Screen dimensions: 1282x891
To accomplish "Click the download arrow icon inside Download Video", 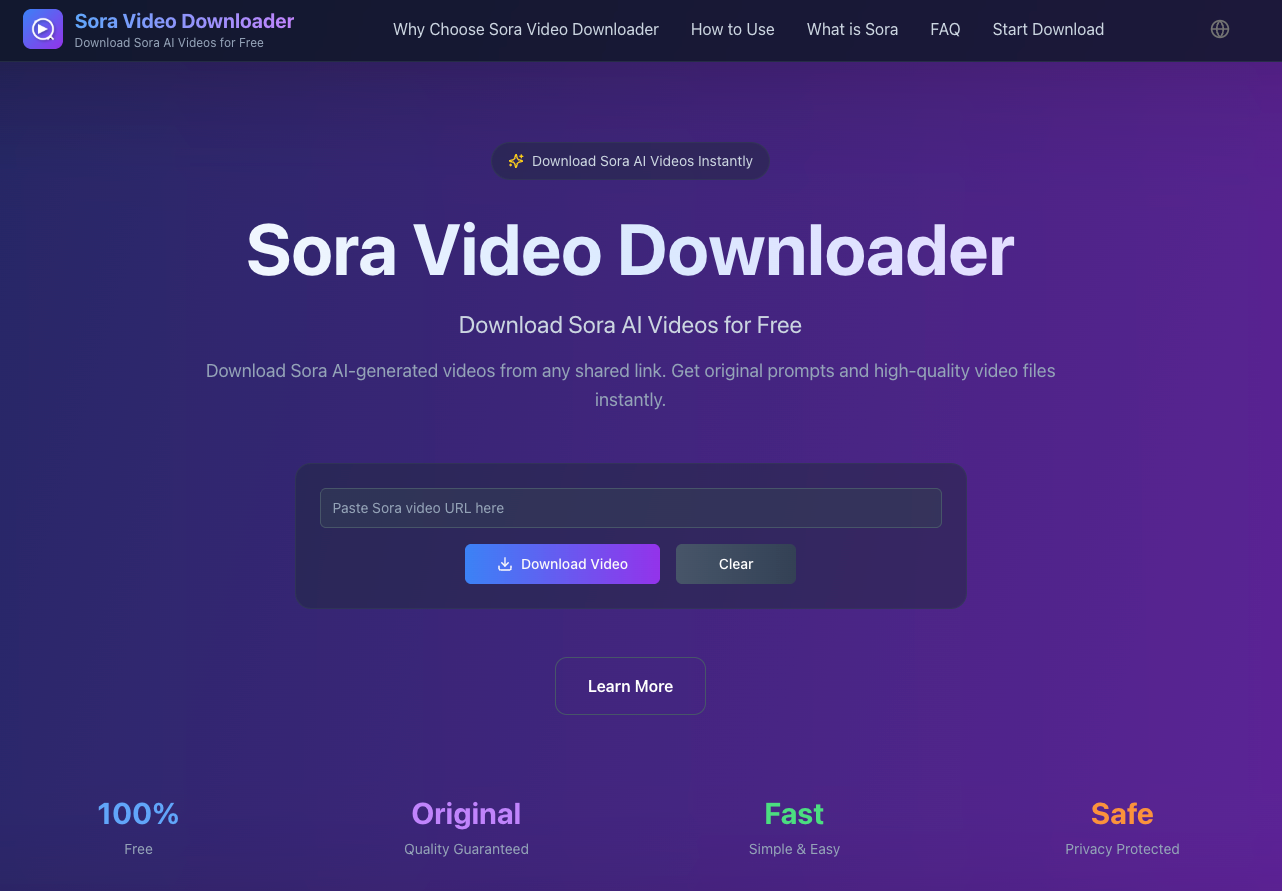I will coord(504,564).
